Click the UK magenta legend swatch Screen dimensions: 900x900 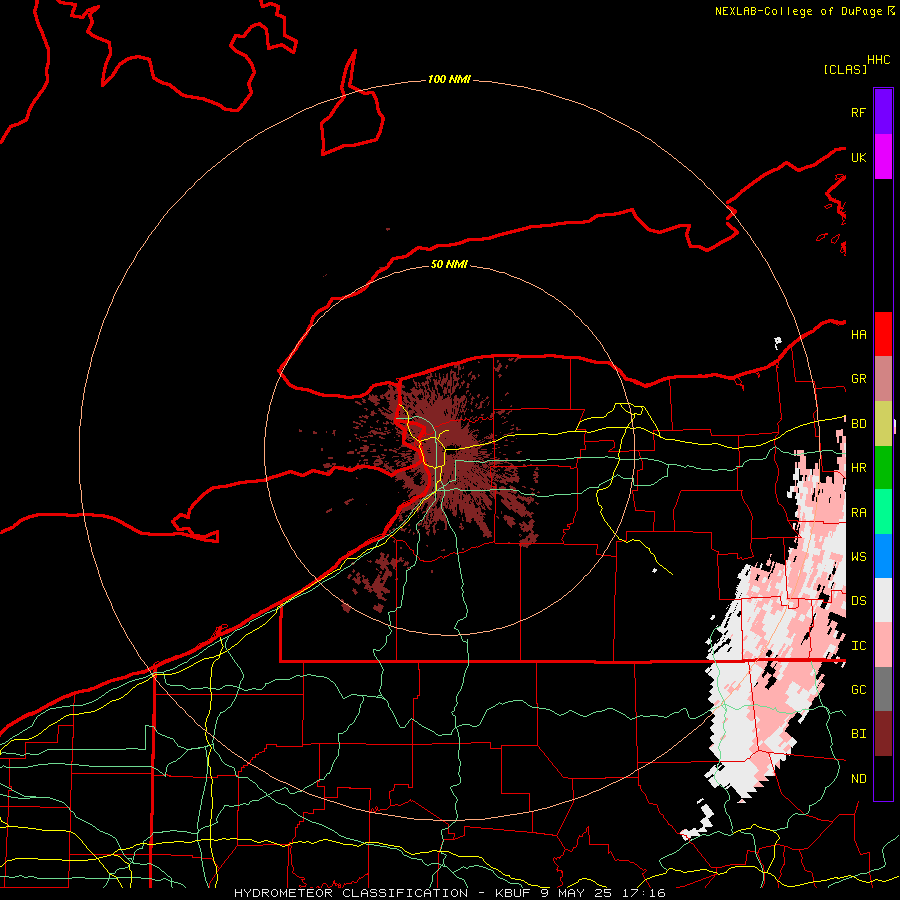coord(883,157)
